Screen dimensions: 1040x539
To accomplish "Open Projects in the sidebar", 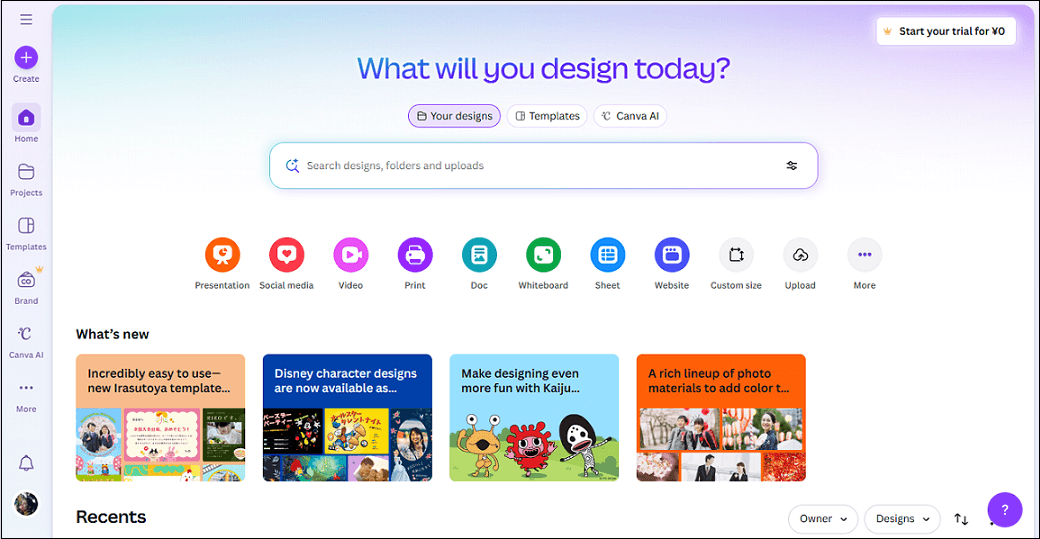I will point(26,180).
